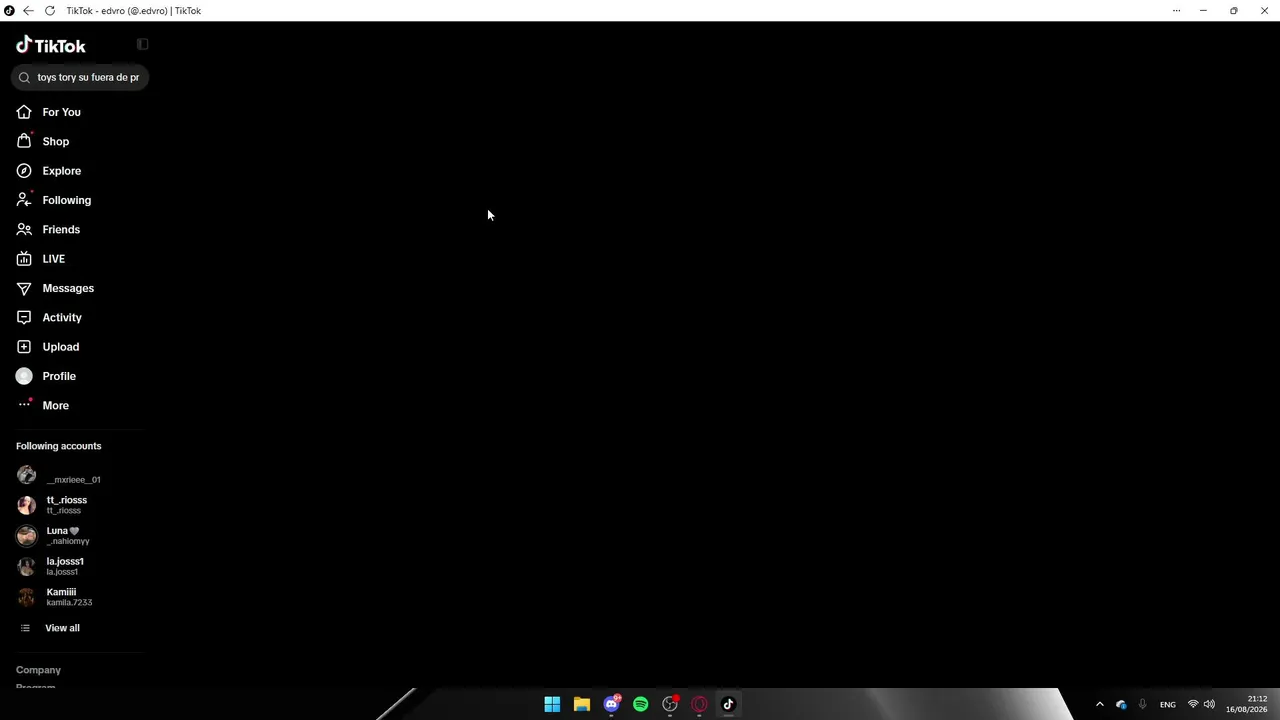Show hidden system tray icons

click(1100, 704)
